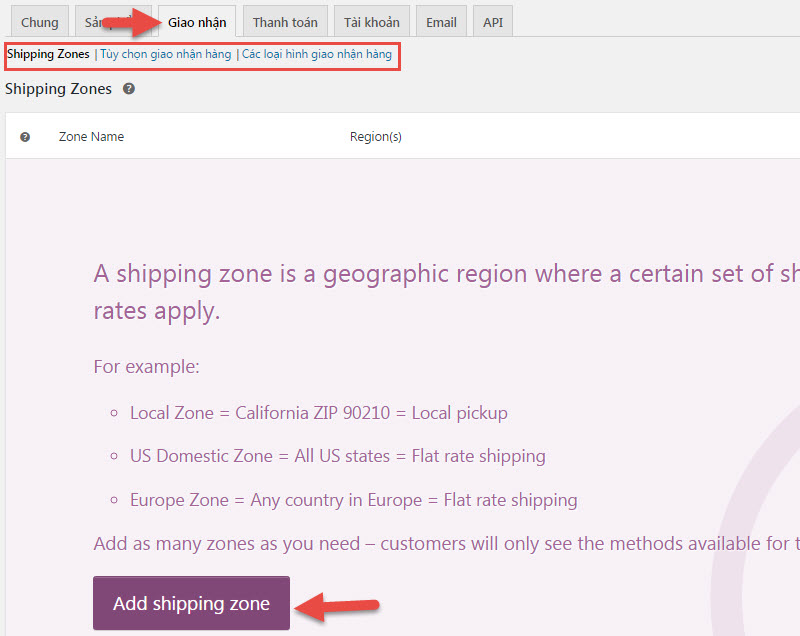Open the API settings tab
The image size is (800, 636).
[493, 22]
